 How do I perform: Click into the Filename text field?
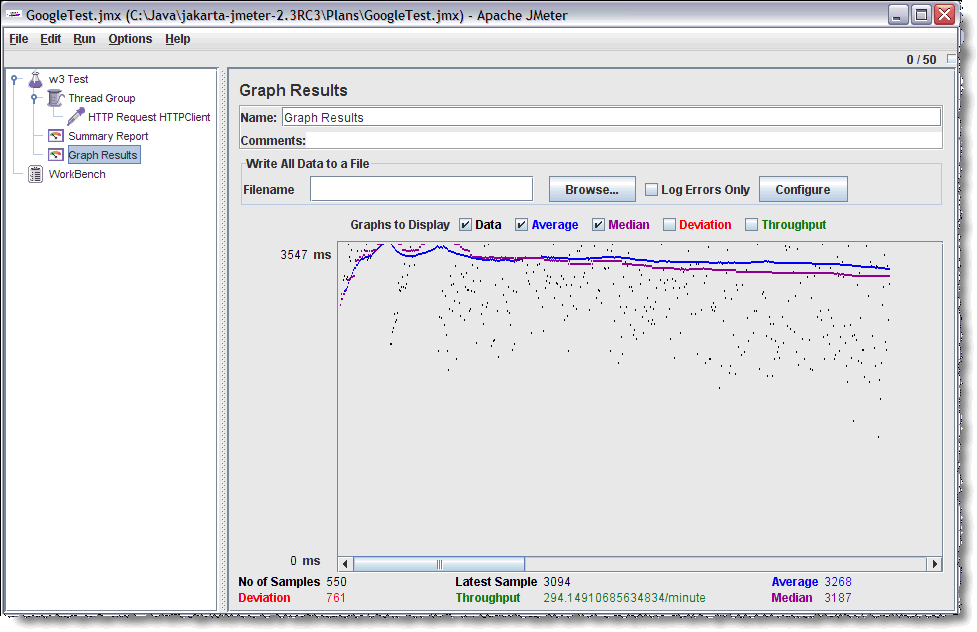(x=421, y=189)
